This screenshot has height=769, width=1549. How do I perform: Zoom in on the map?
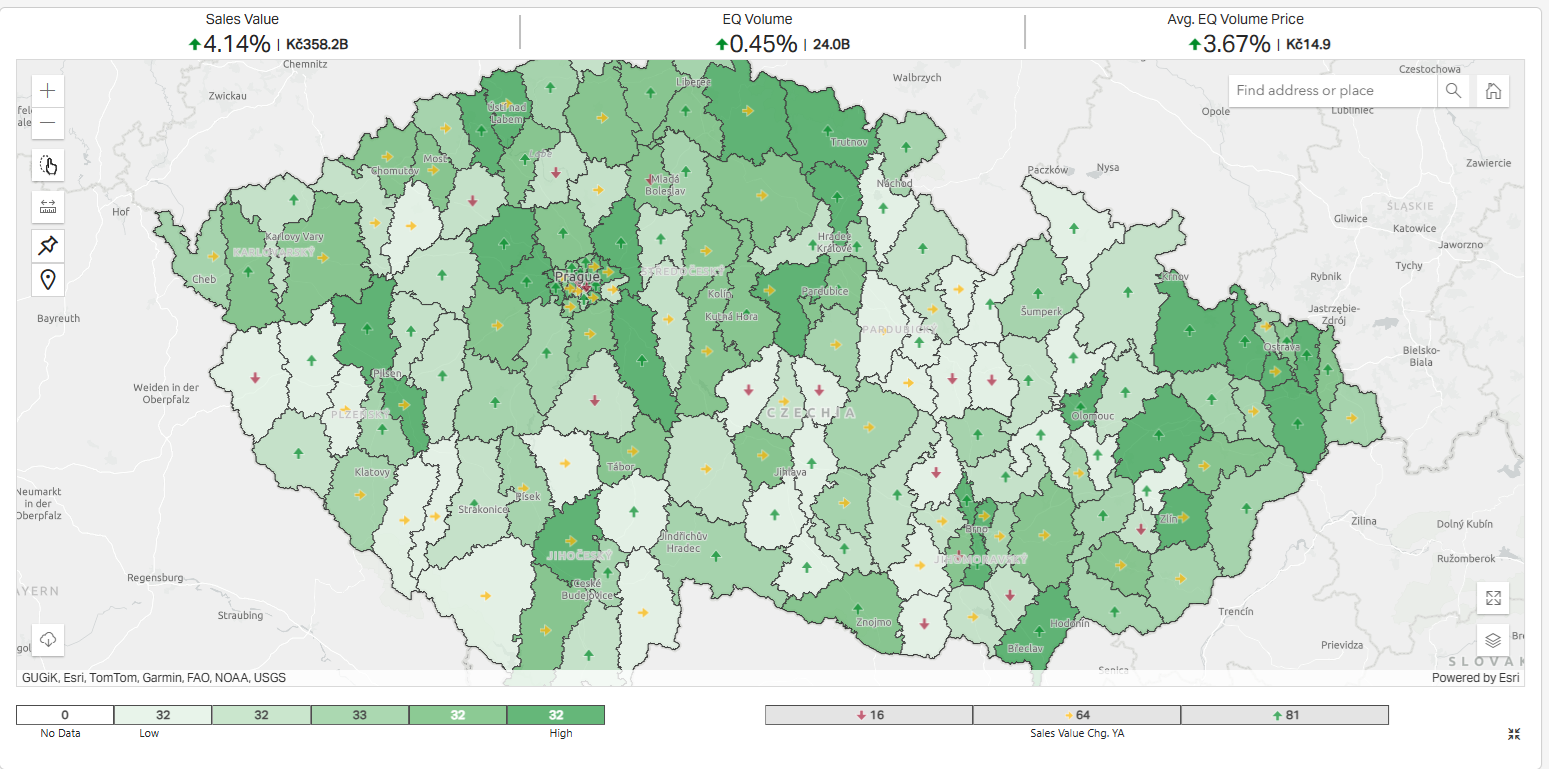(48, 91)
